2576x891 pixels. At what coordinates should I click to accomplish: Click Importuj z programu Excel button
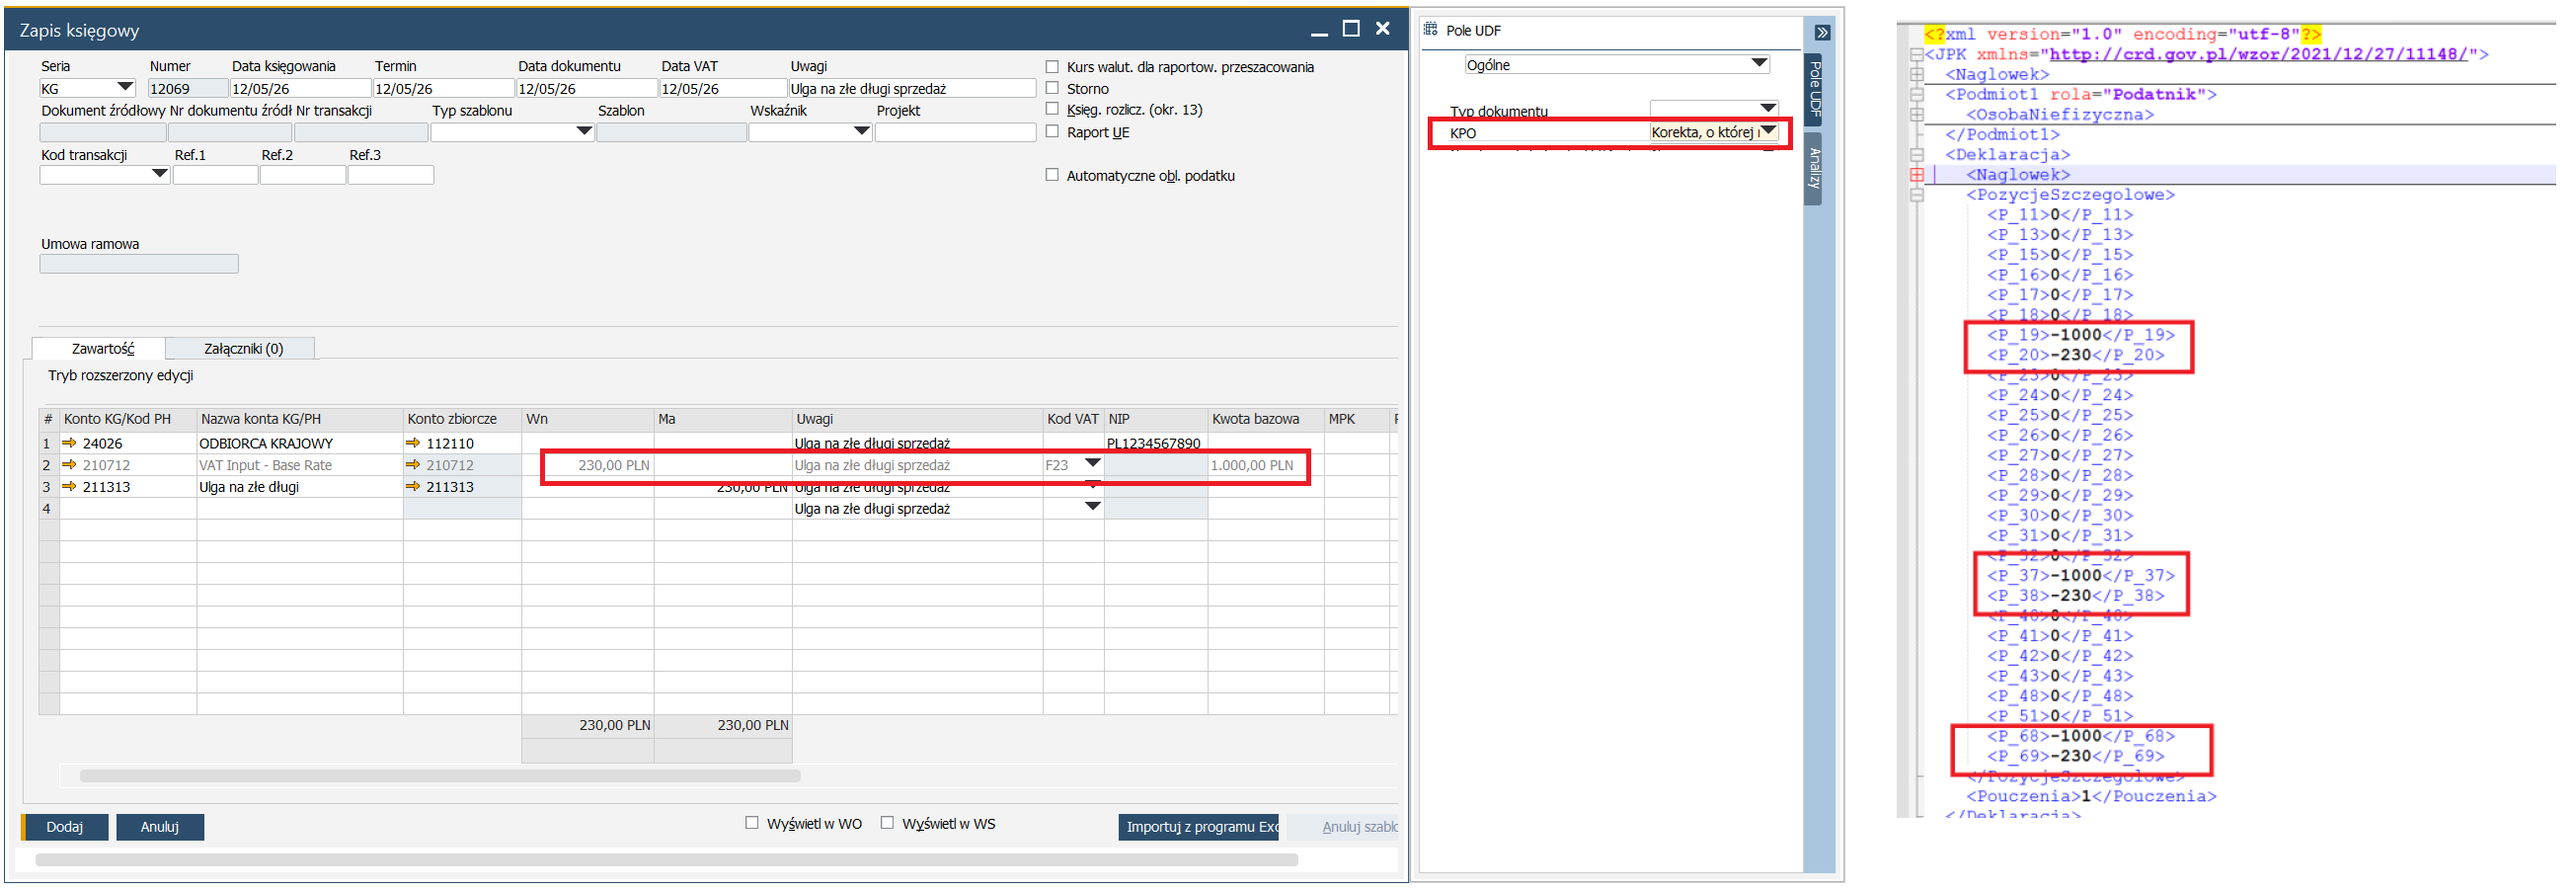[x=1199, y=827]
